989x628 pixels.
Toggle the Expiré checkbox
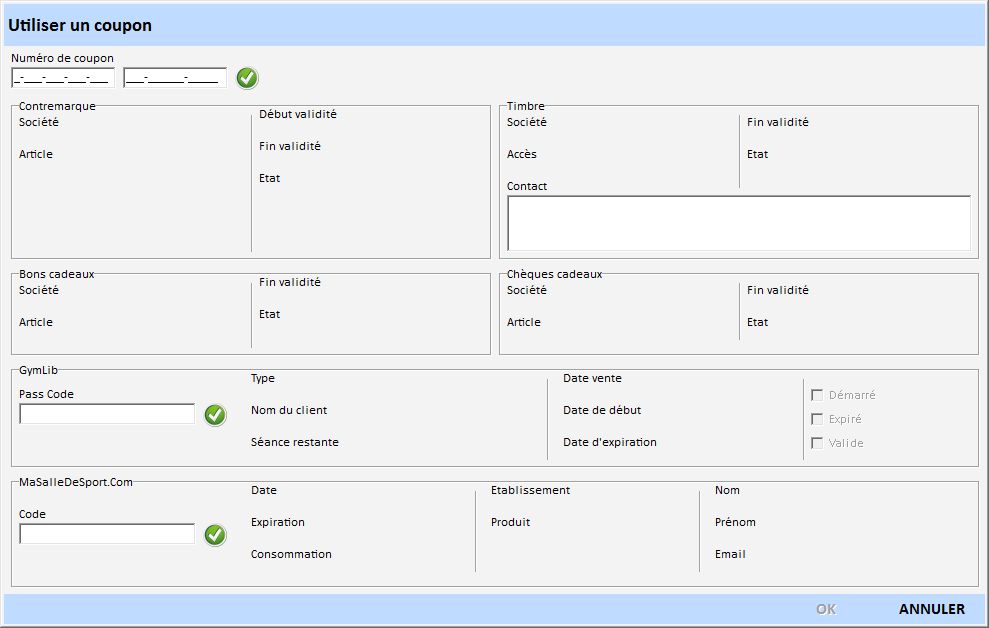[x=817, y=419]
